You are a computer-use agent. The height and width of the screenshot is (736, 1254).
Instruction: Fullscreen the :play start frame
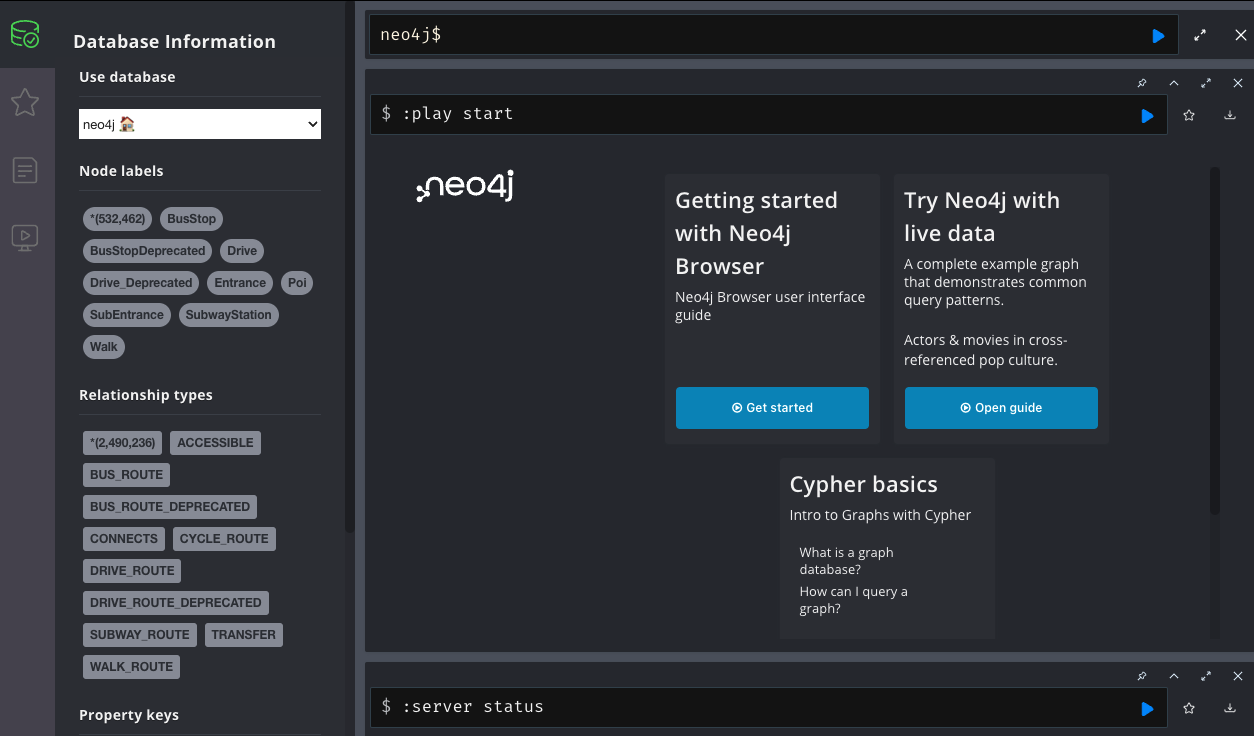(x=1206, y=83)
